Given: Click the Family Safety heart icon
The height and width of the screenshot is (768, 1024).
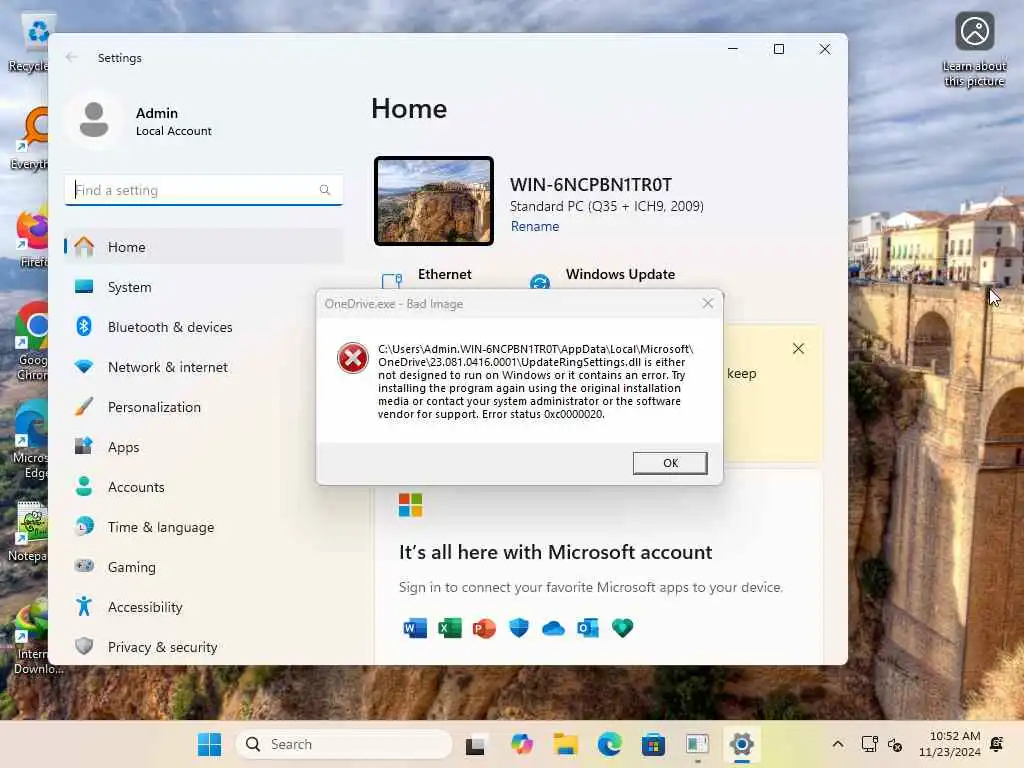Looking at the screenshot, I should pyautogui.click(x=622, y=628).
